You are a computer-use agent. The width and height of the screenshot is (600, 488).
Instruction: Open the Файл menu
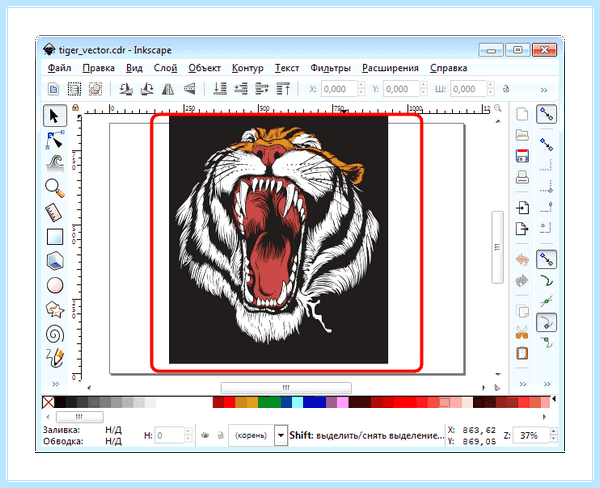pyautogui.click(x=59, y=68)
